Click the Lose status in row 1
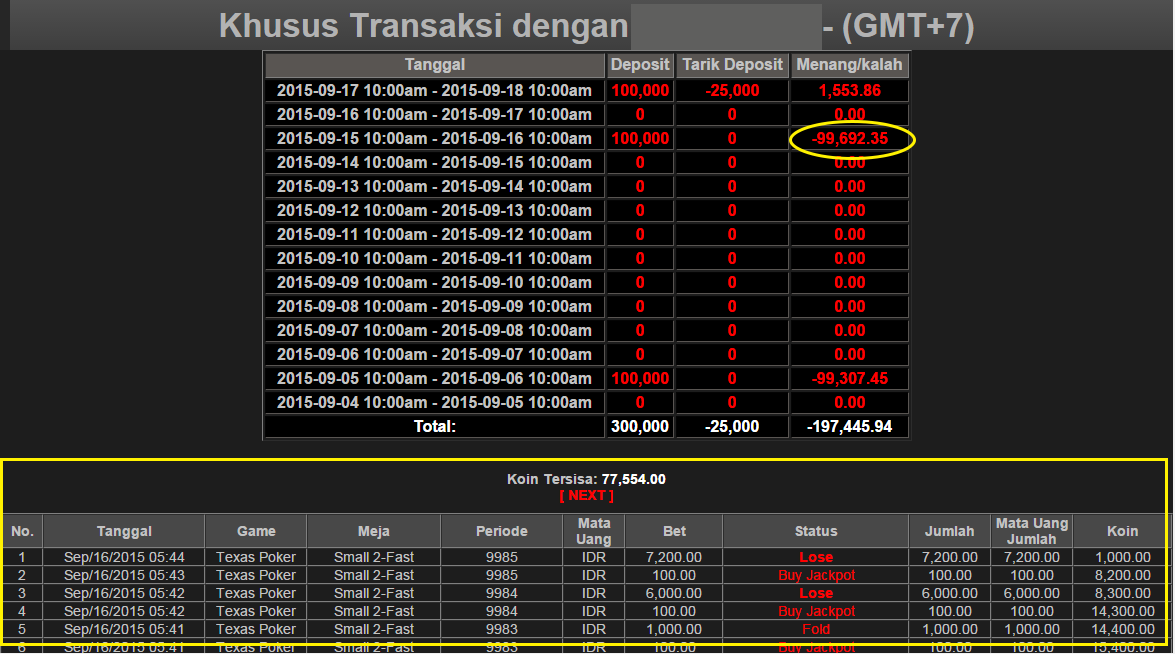The image size is (1175, 654). tap(816, 557)
